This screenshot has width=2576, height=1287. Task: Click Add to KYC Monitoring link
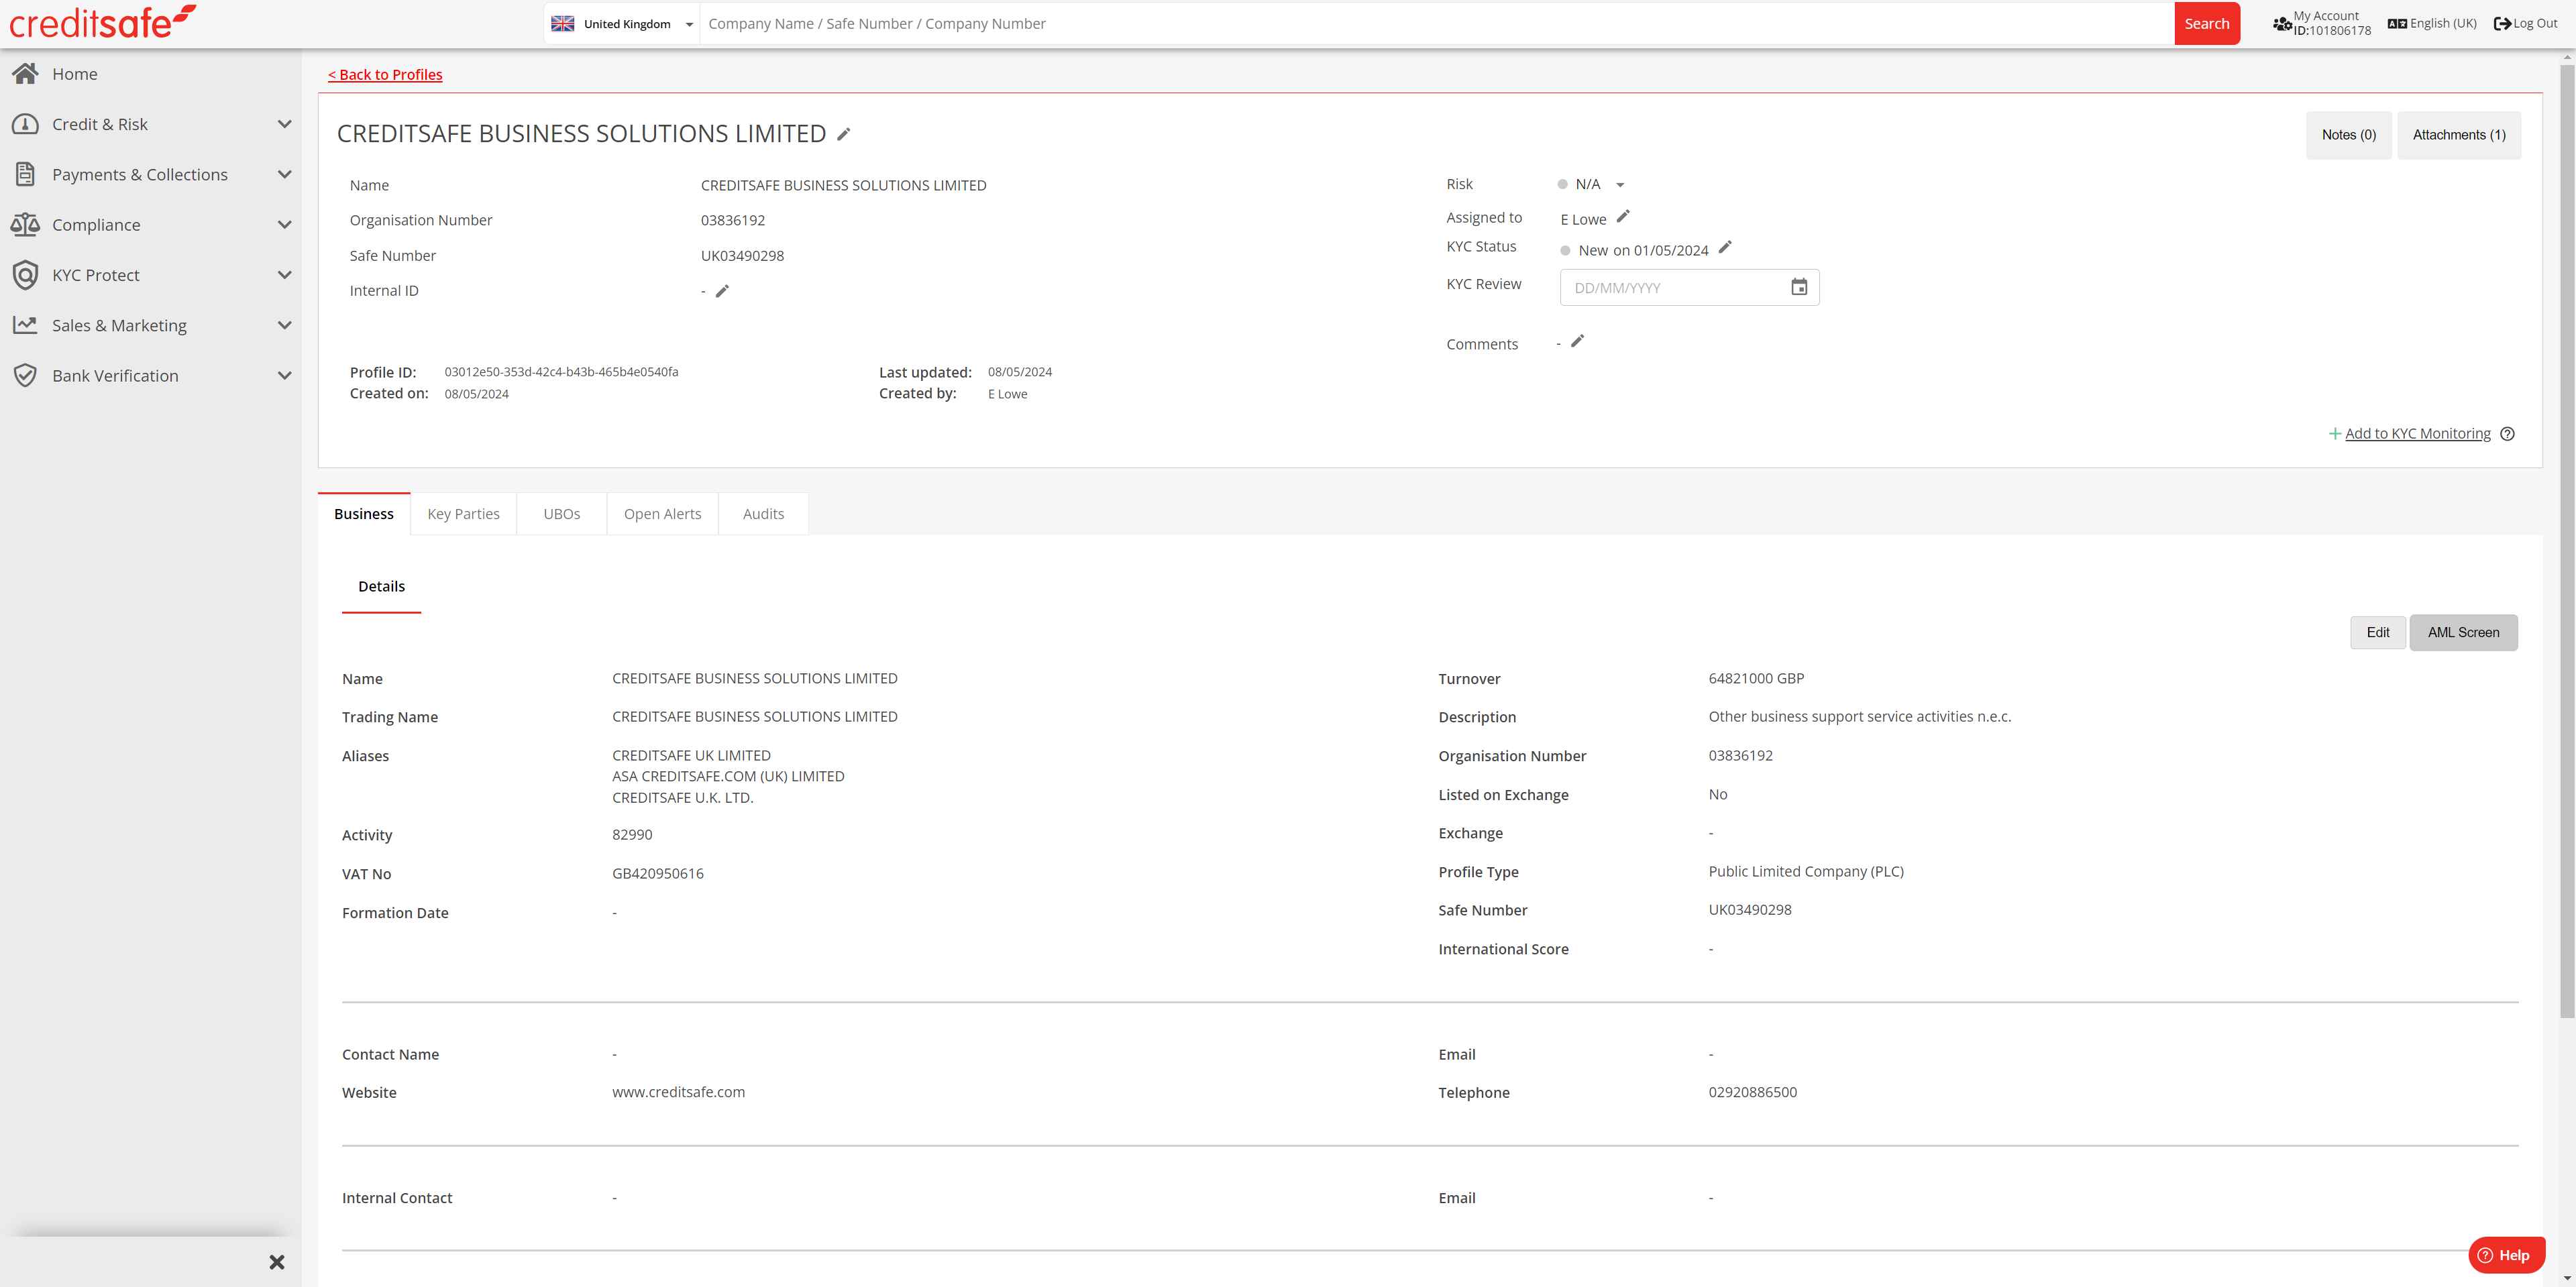pos(2417,433)
